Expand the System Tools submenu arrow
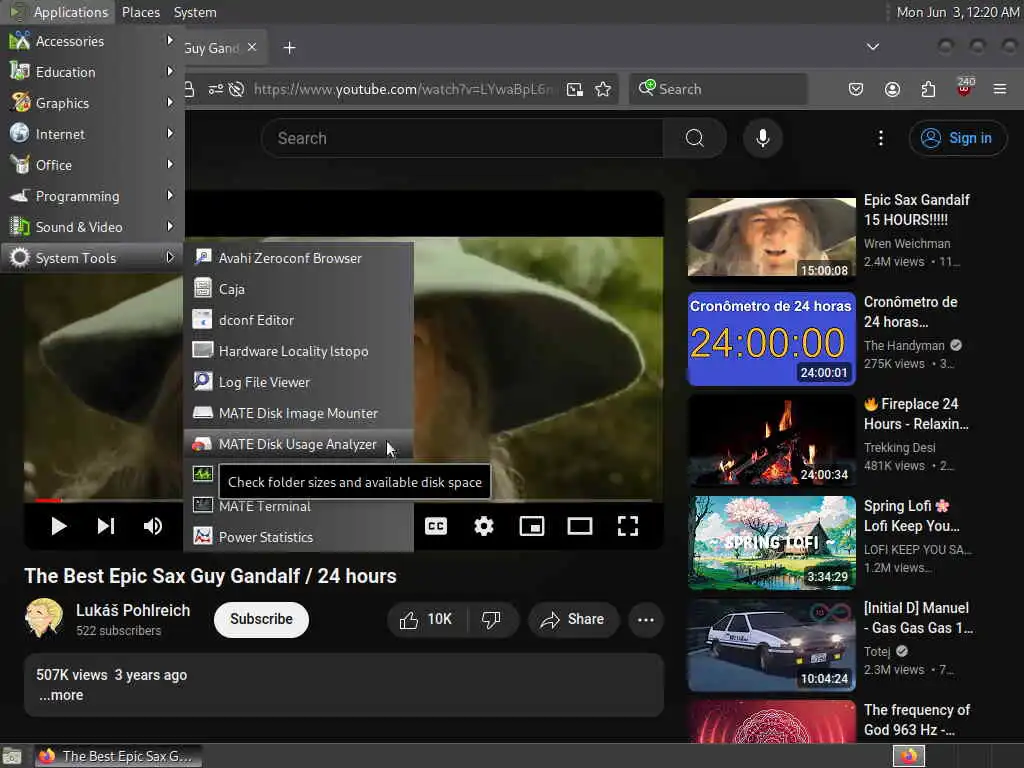1024x768 pixels. (x=170, y=258)
